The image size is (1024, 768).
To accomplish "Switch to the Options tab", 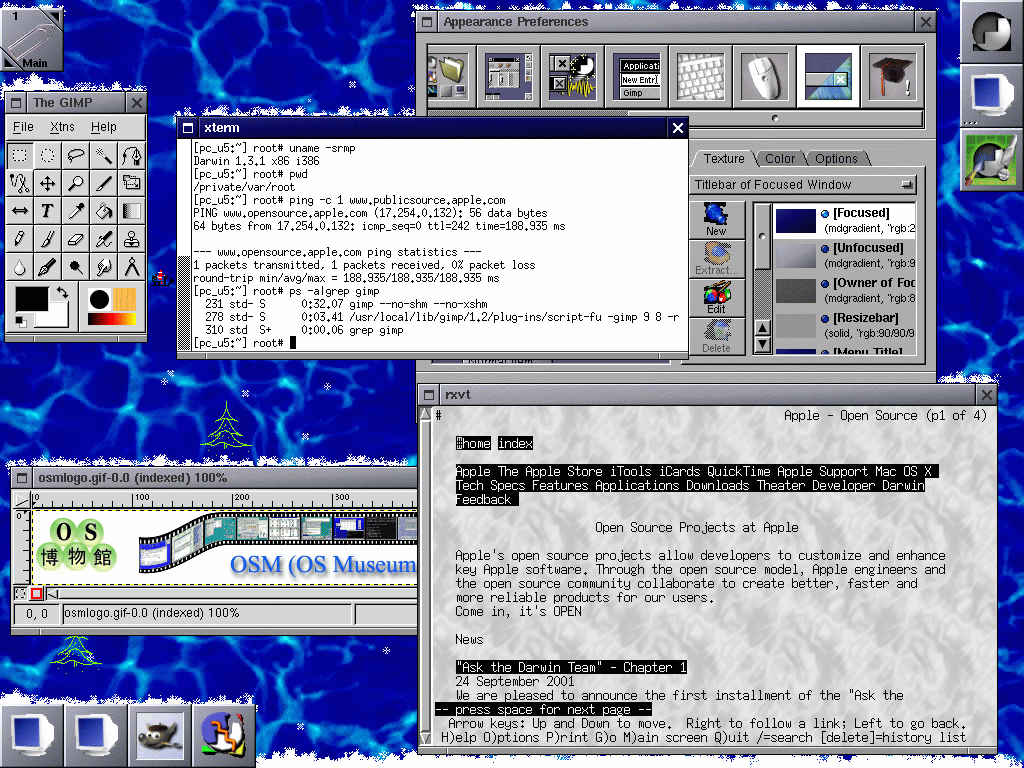I will tap(837, 159).
